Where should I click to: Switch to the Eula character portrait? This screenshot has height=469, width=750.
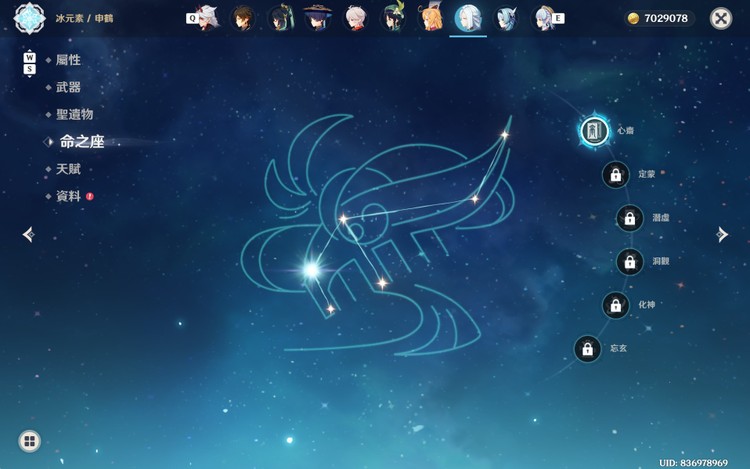pyautogui.click(x=506, y=18)
